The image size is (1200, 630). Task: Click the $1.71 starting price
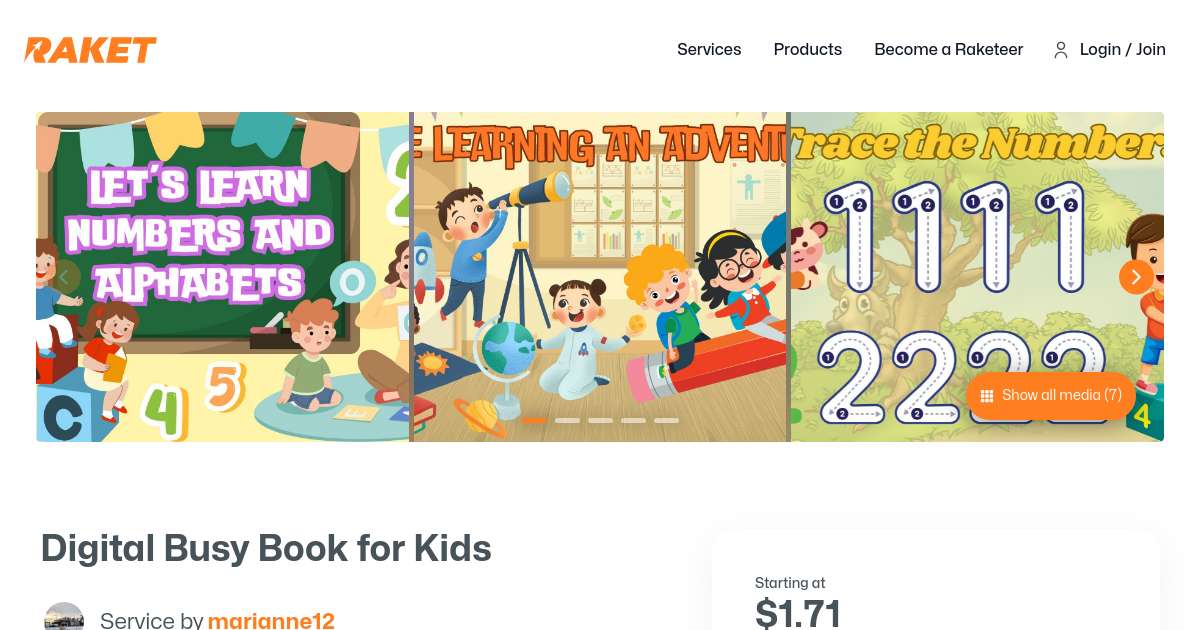(798, 612)
